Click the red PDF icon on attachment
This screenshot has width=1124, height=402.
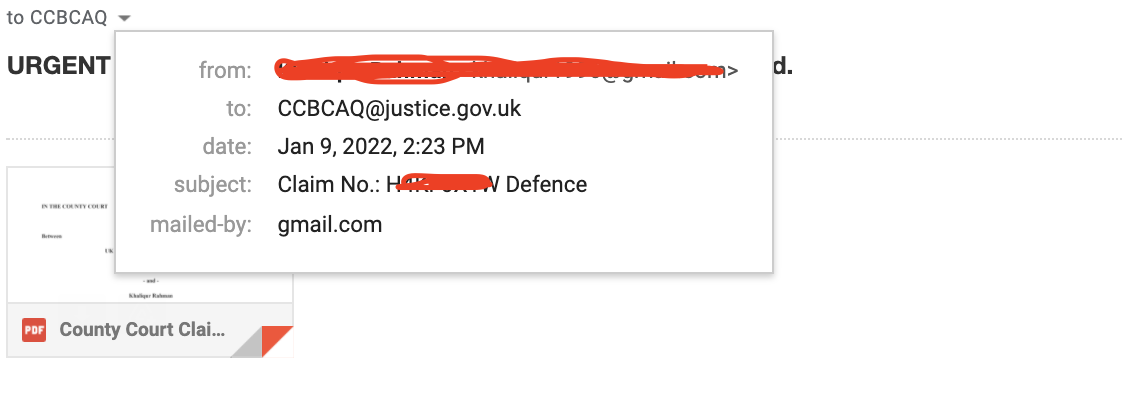pyautogui.click(x=34, y=330)
